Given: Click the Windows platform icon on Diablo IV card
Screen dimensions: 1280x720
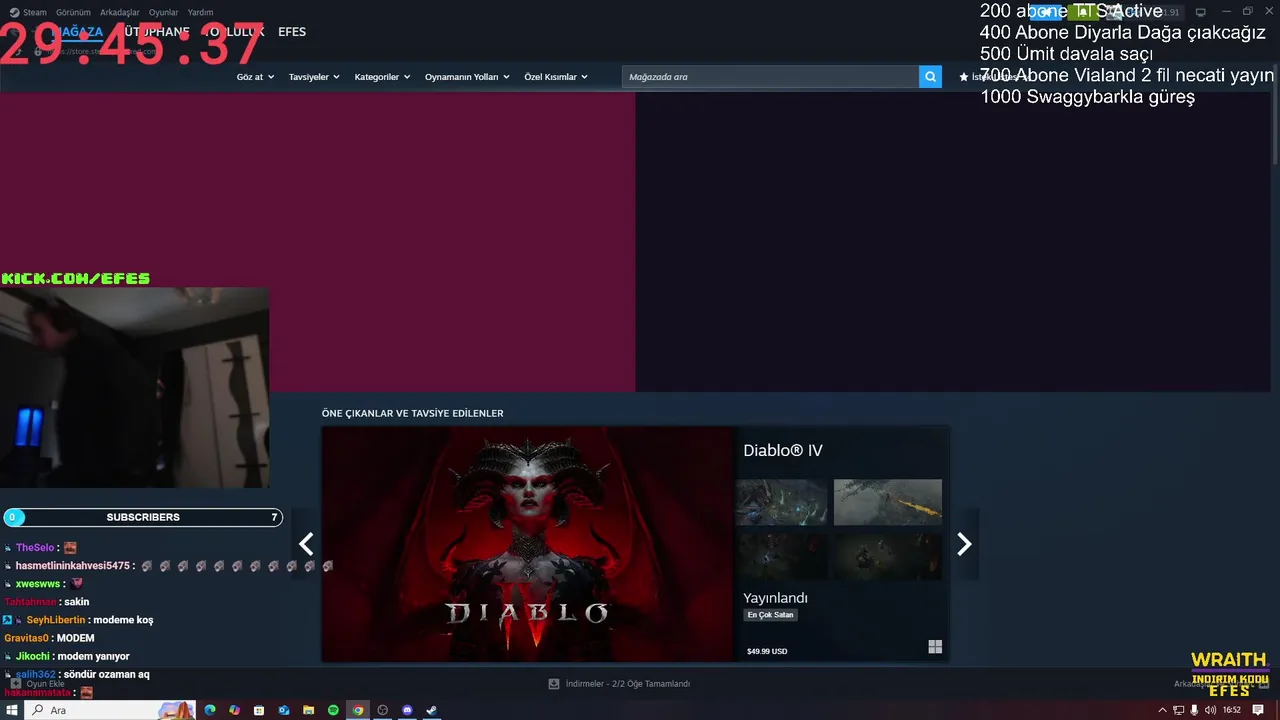Looking at the screenshot, I should point(935,647).
